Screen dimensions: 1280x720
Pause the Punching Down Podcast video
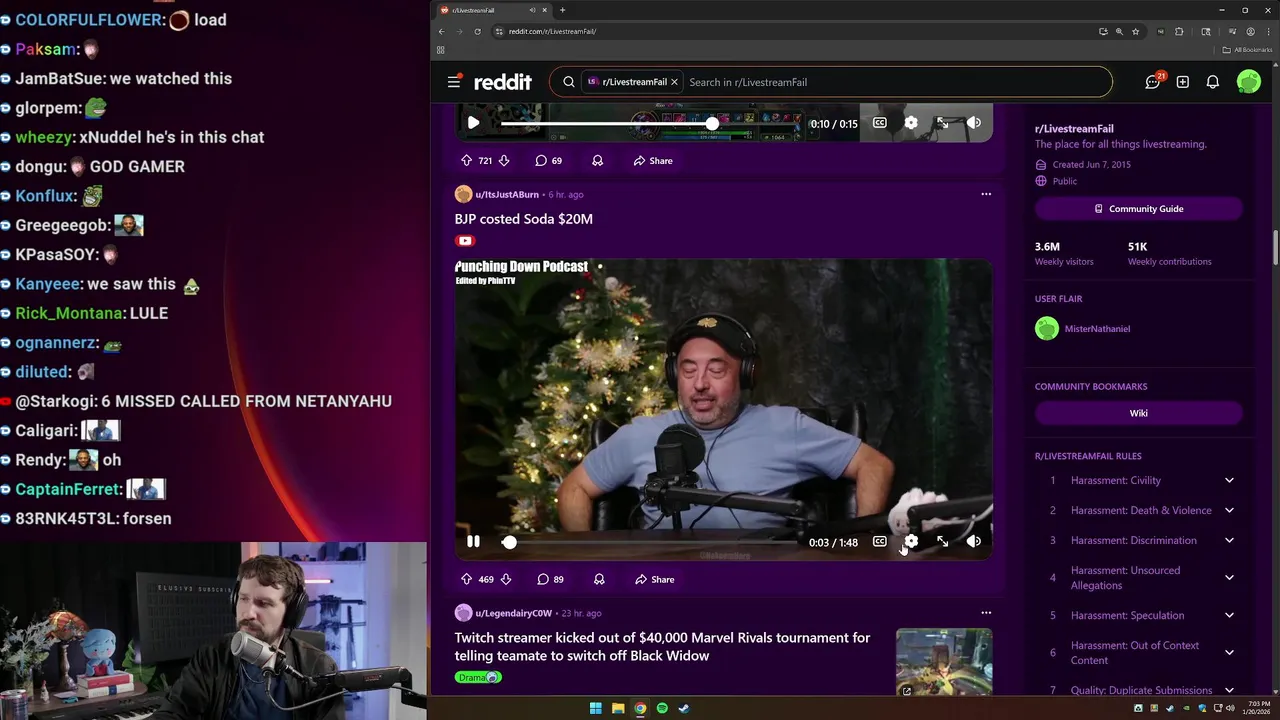pos(473,542)
